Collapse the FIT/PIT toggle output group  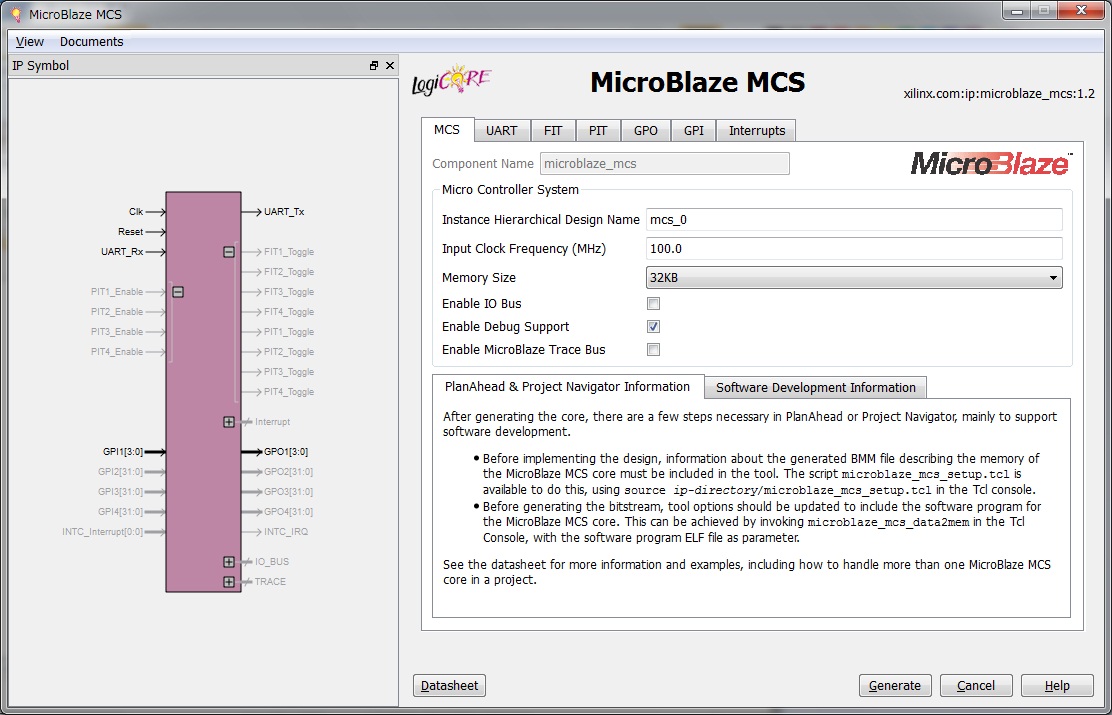tap(229, 252)
